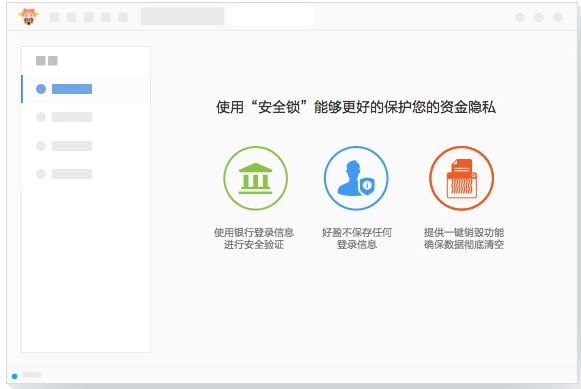
Task: Click the third gray toolbar square
Action: pyautogui.click(x=89, y=17)
